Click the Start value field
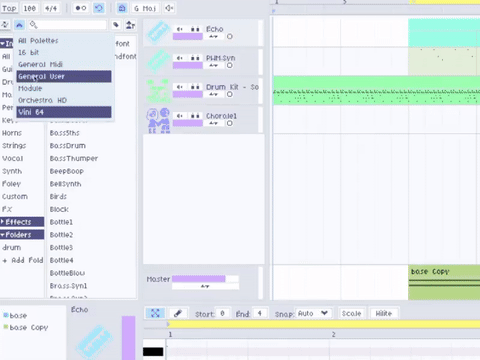The height and width of the screenshot is (360, 480). pos(222,313)
